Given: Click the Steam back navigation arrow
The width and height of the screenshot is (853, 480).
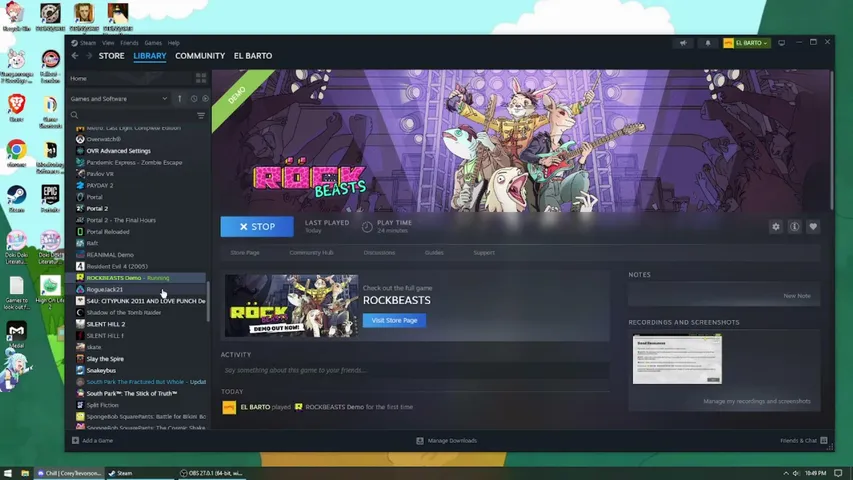Looking at the screenshot, I should 75,56.
